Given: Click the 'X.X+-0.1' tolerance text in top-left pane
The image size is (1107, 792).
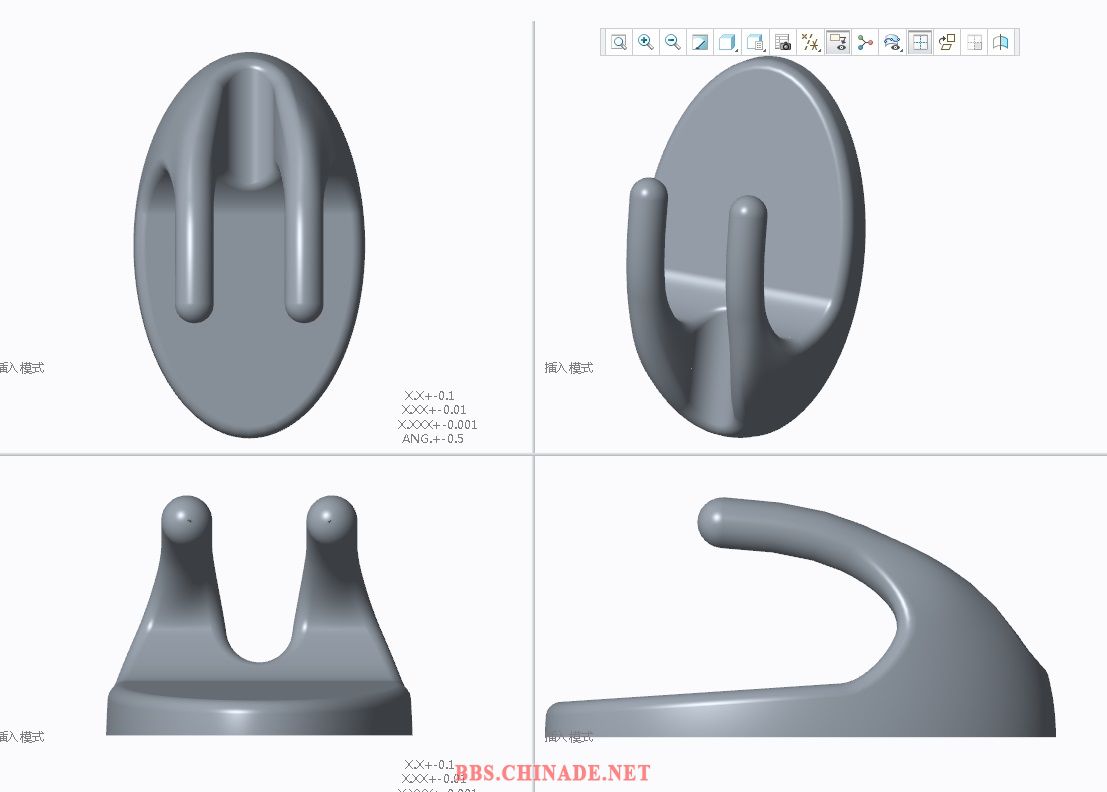Looking at the screenshot, I should (x=429, y=395).
